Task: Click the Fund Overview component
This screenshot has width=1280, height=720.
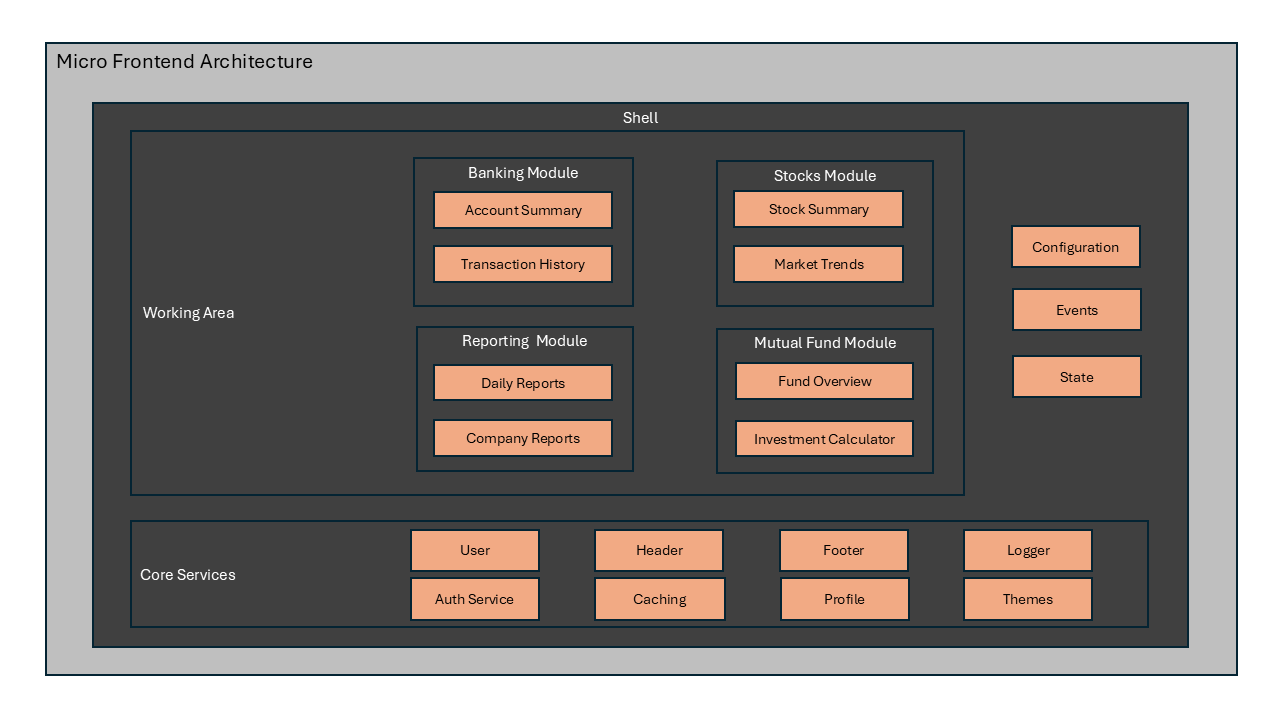Action: coord(825,381)
